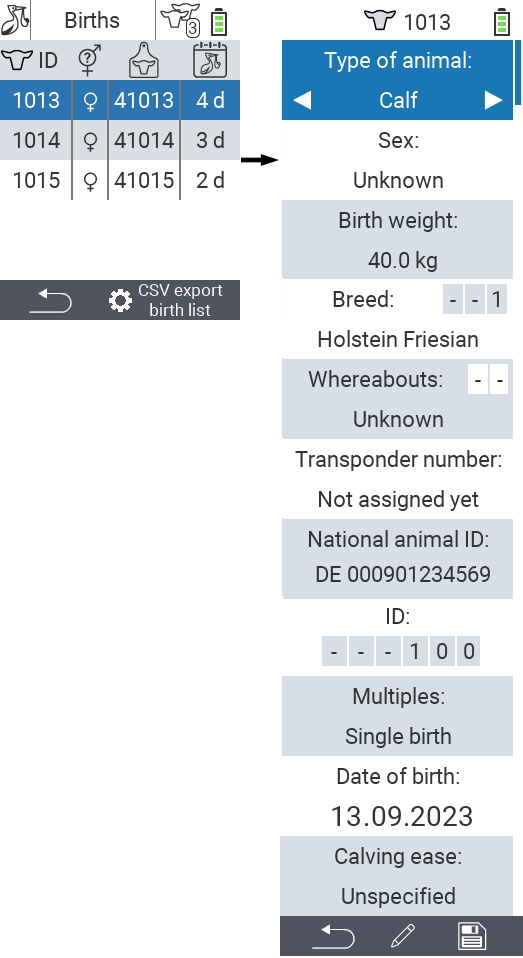Select the row for animal 1015
The width and height of the screenshot is (523, 958).
coord(120,180)
